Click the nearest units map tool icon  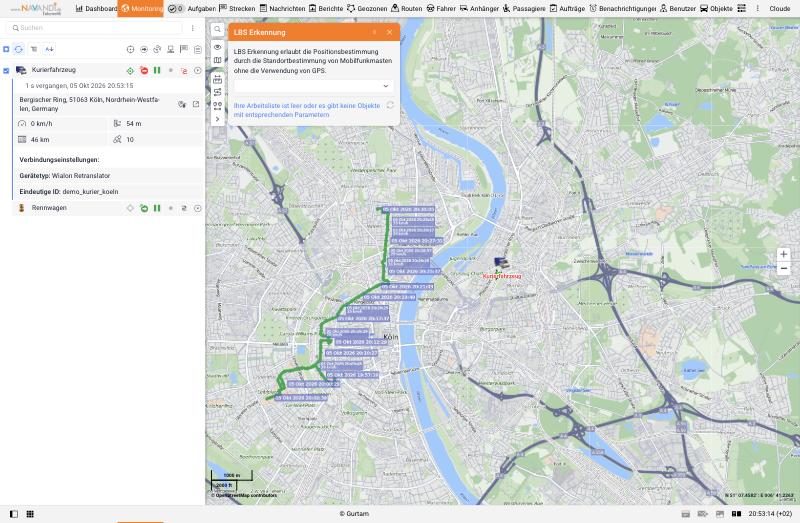217,106
